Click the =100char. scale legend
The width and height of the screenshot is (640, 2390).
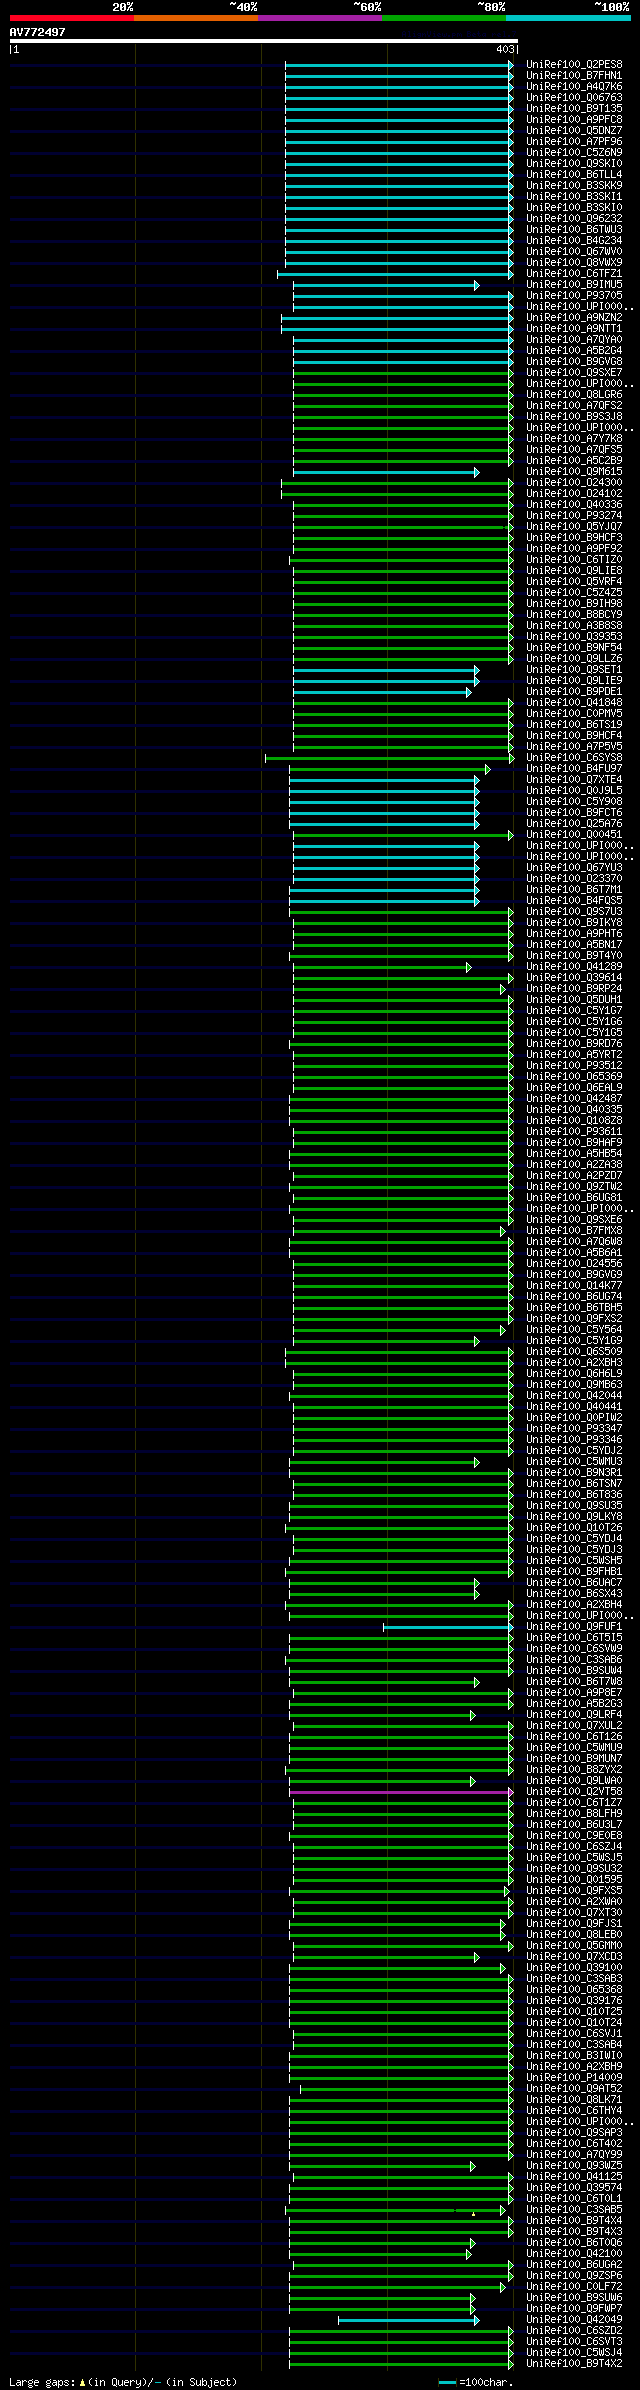[476, 2381]
